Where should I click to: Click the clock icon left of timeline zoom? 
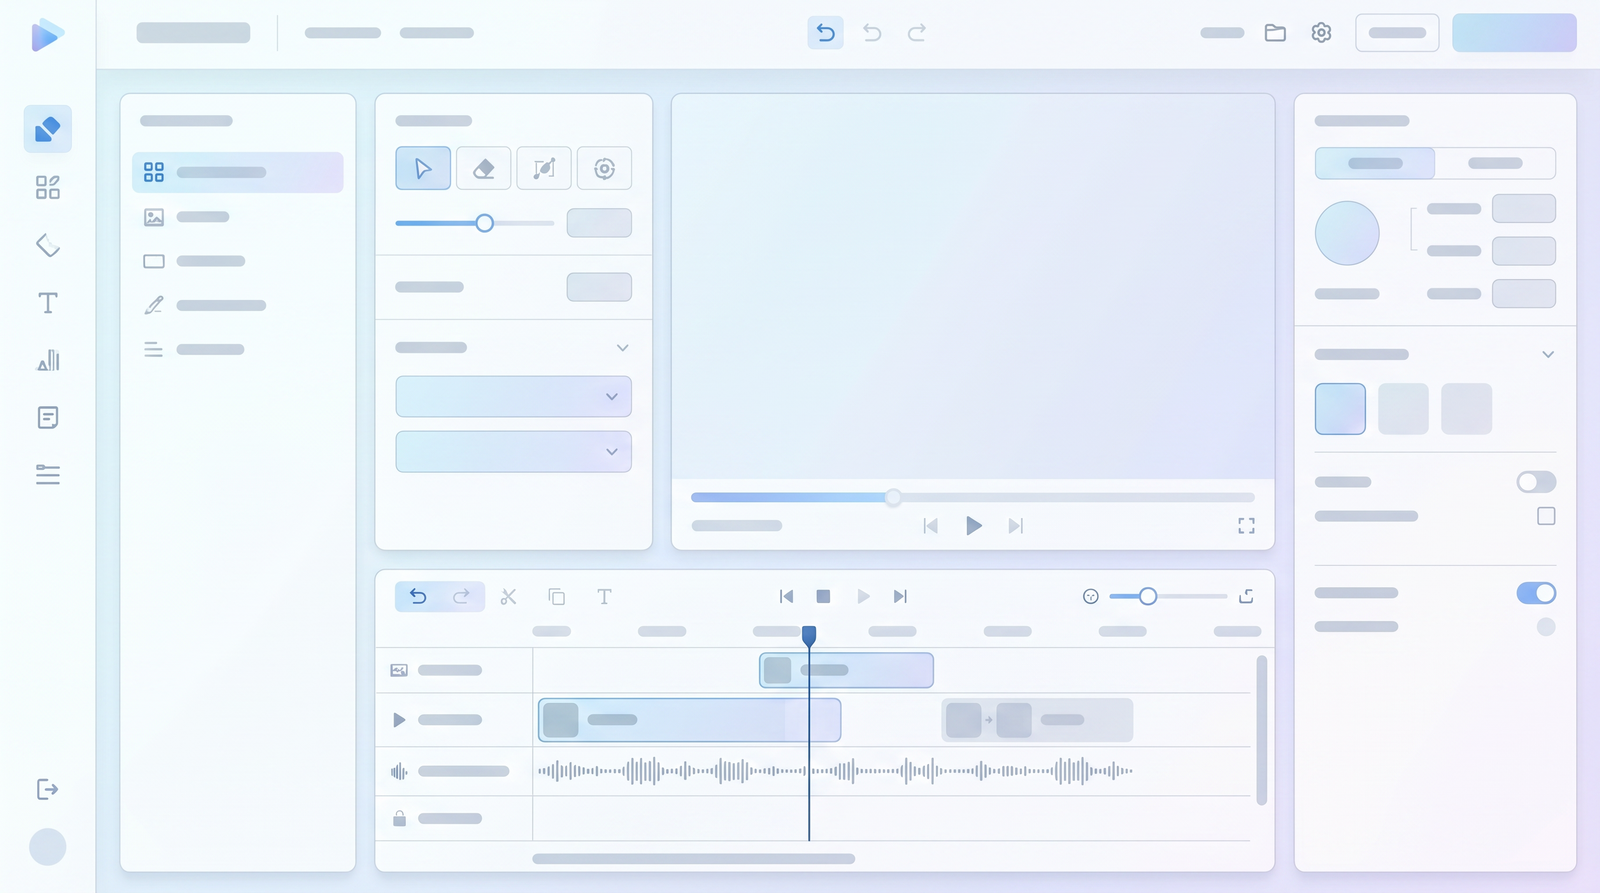click(x=1091, y=596)
